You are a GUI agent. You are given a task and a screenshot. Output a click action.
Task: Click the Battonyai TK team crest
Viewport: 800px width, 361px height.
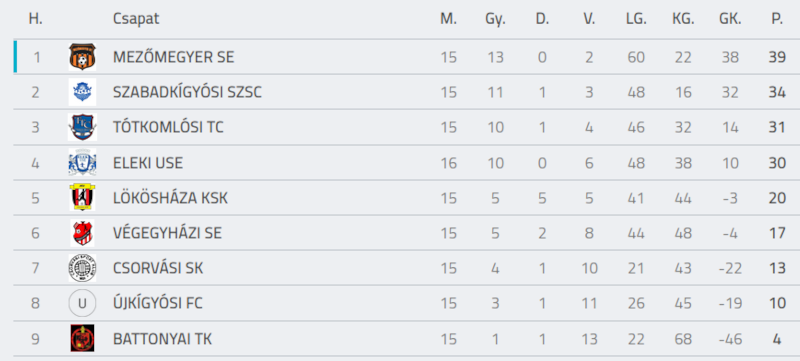click(x=82, y=338)
